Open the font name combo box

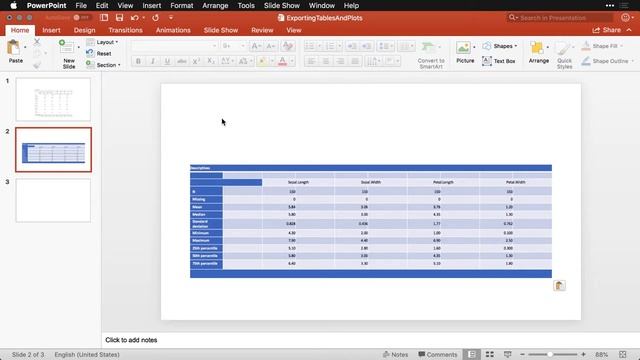click(175, 46)
